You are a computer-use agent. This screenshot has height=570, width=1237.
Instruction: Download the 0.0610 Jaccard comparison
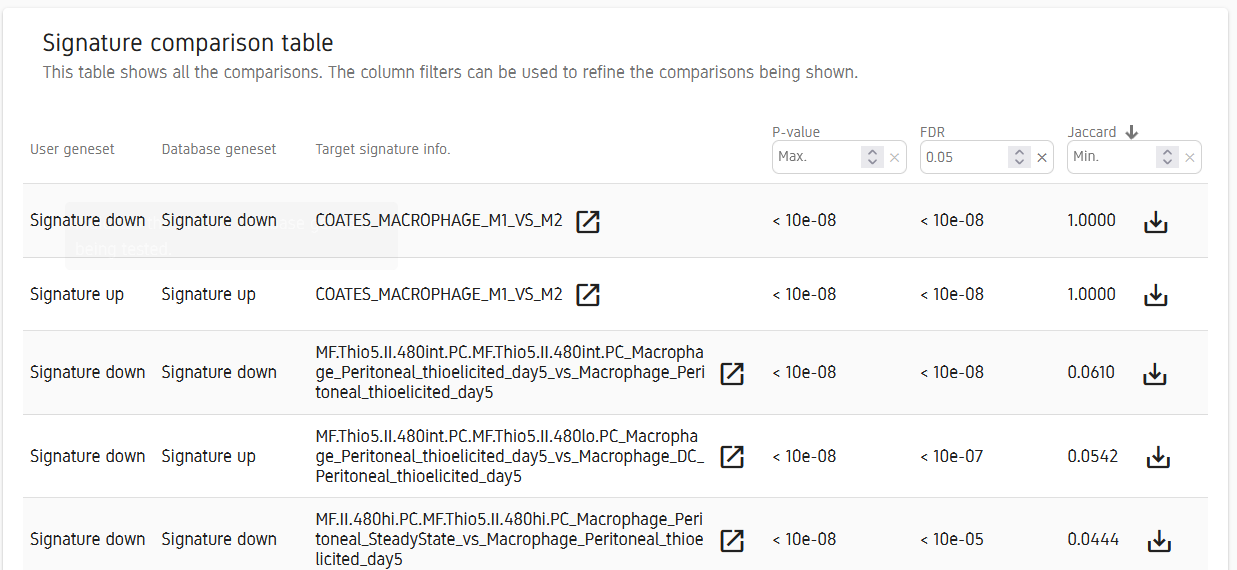pos(1156,373)
